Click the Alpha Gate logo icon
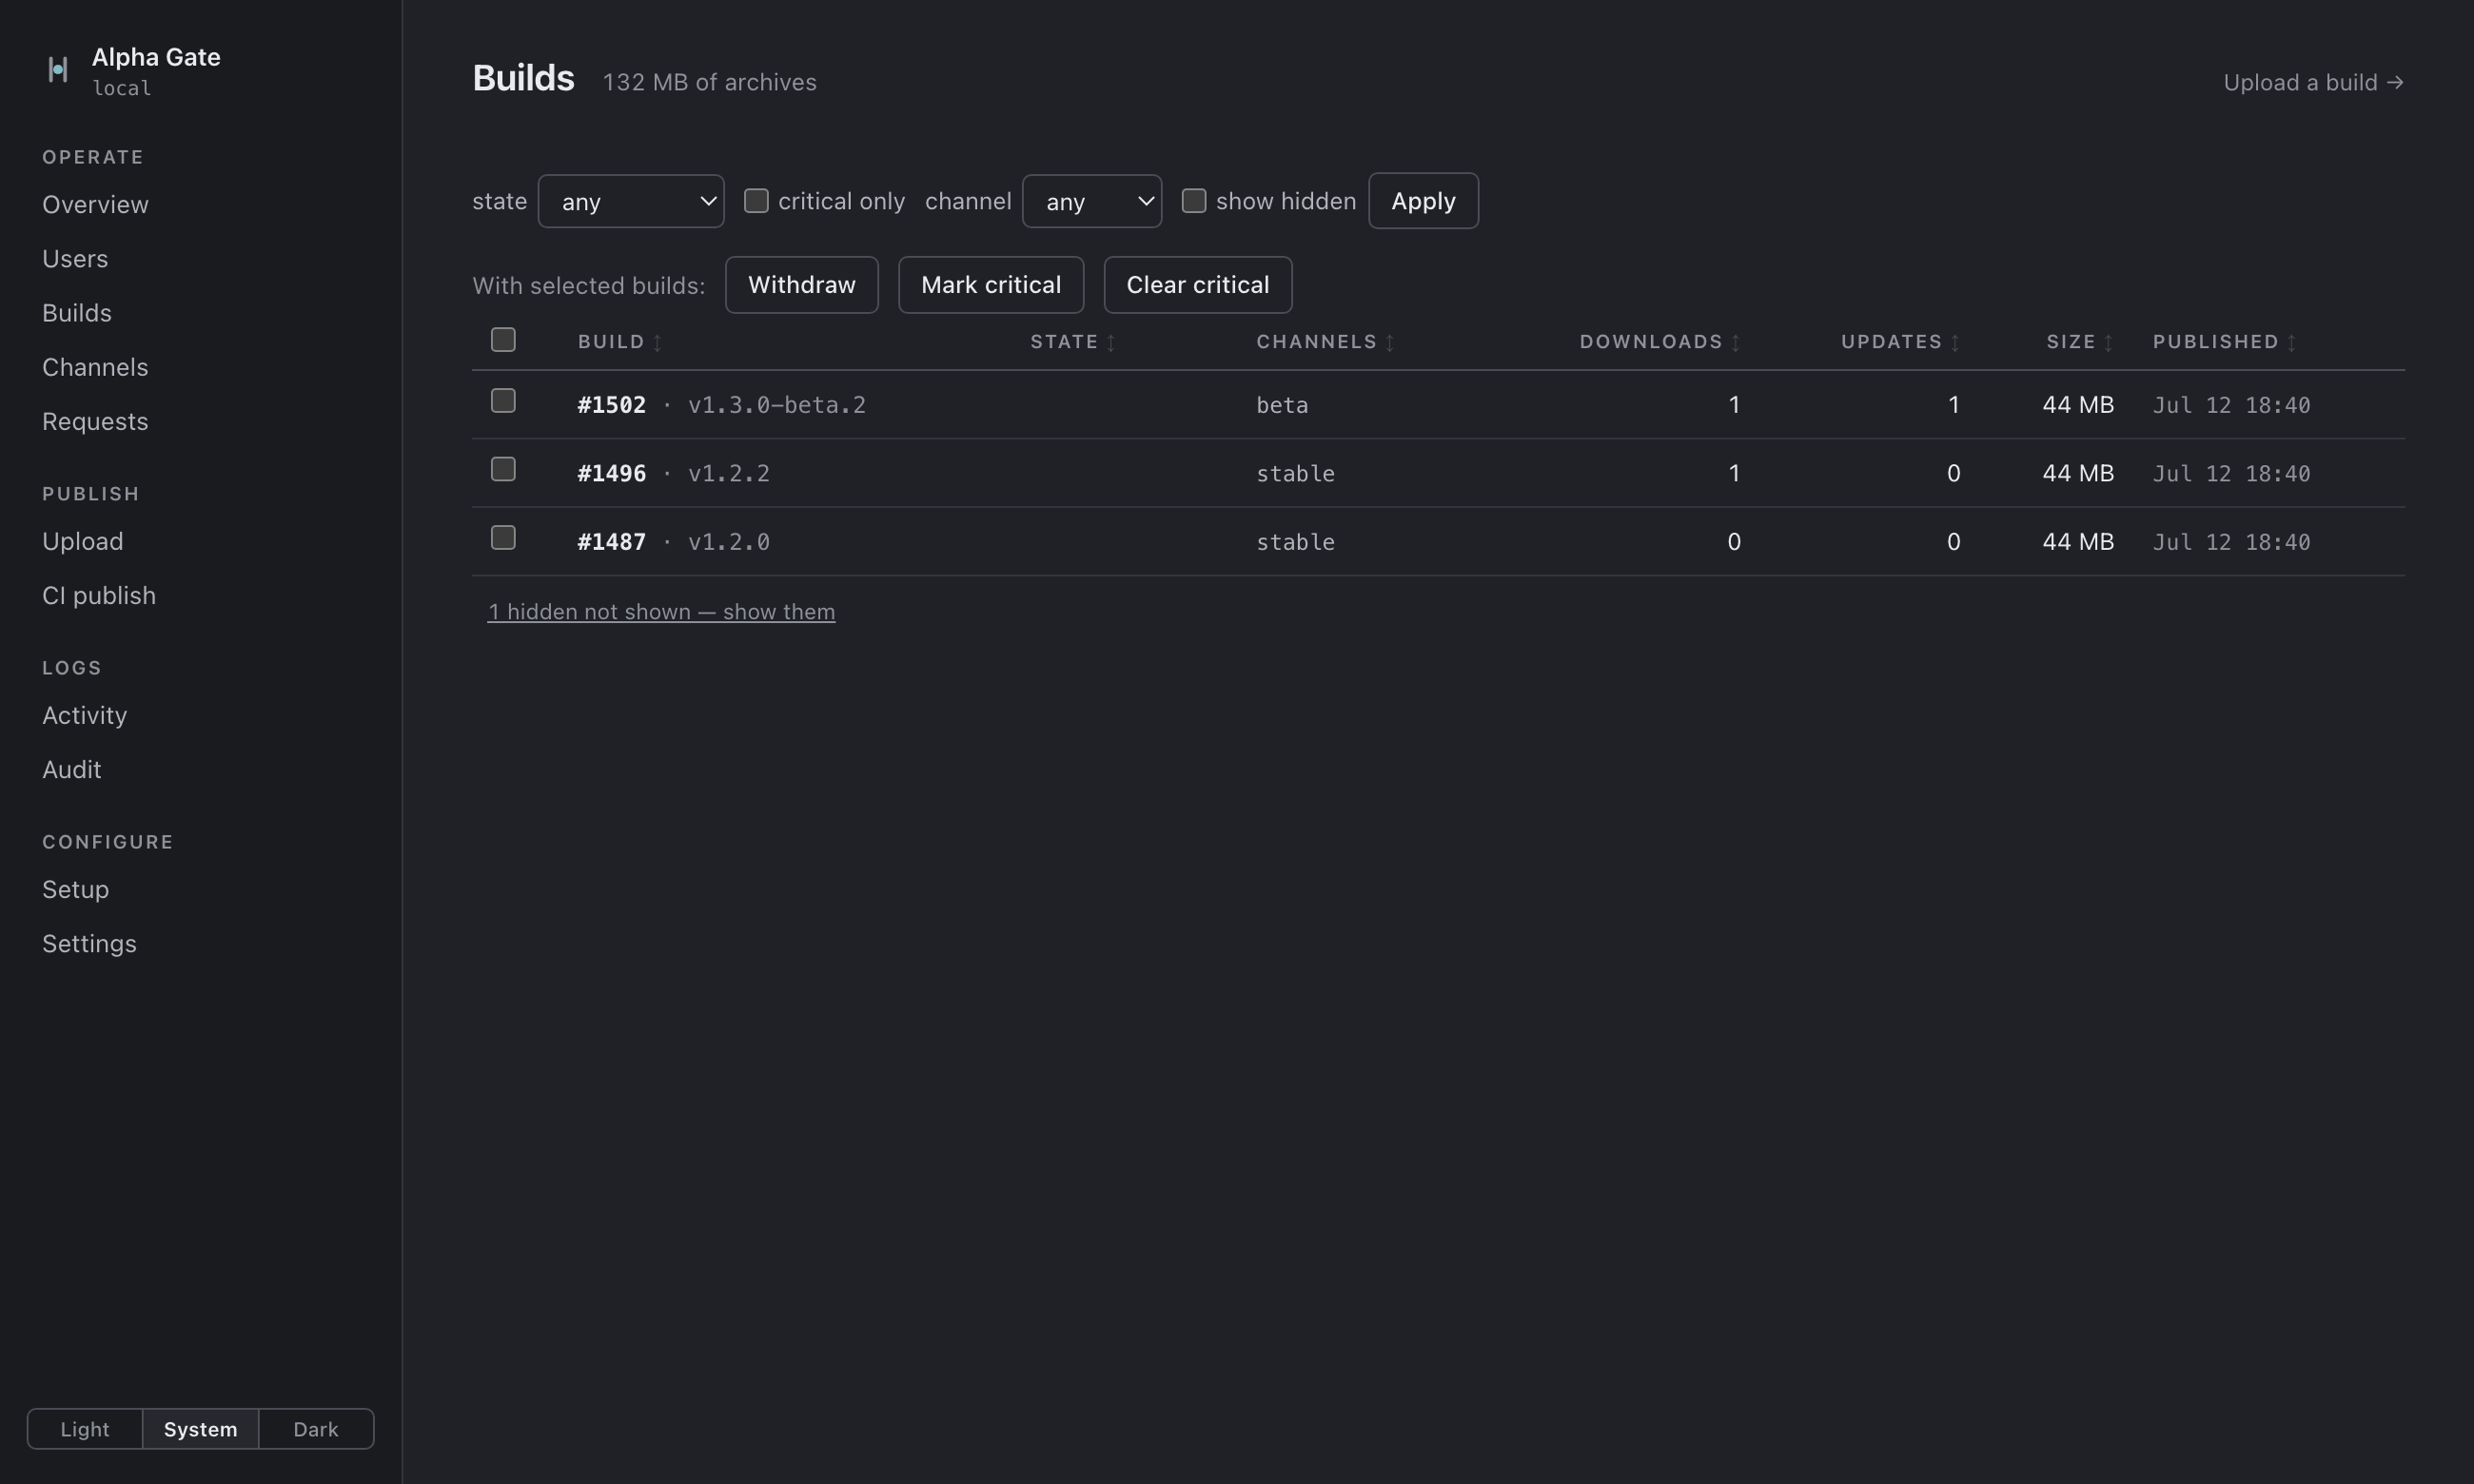Screen dimensions: 2474x1484 (x=58, y=70)
